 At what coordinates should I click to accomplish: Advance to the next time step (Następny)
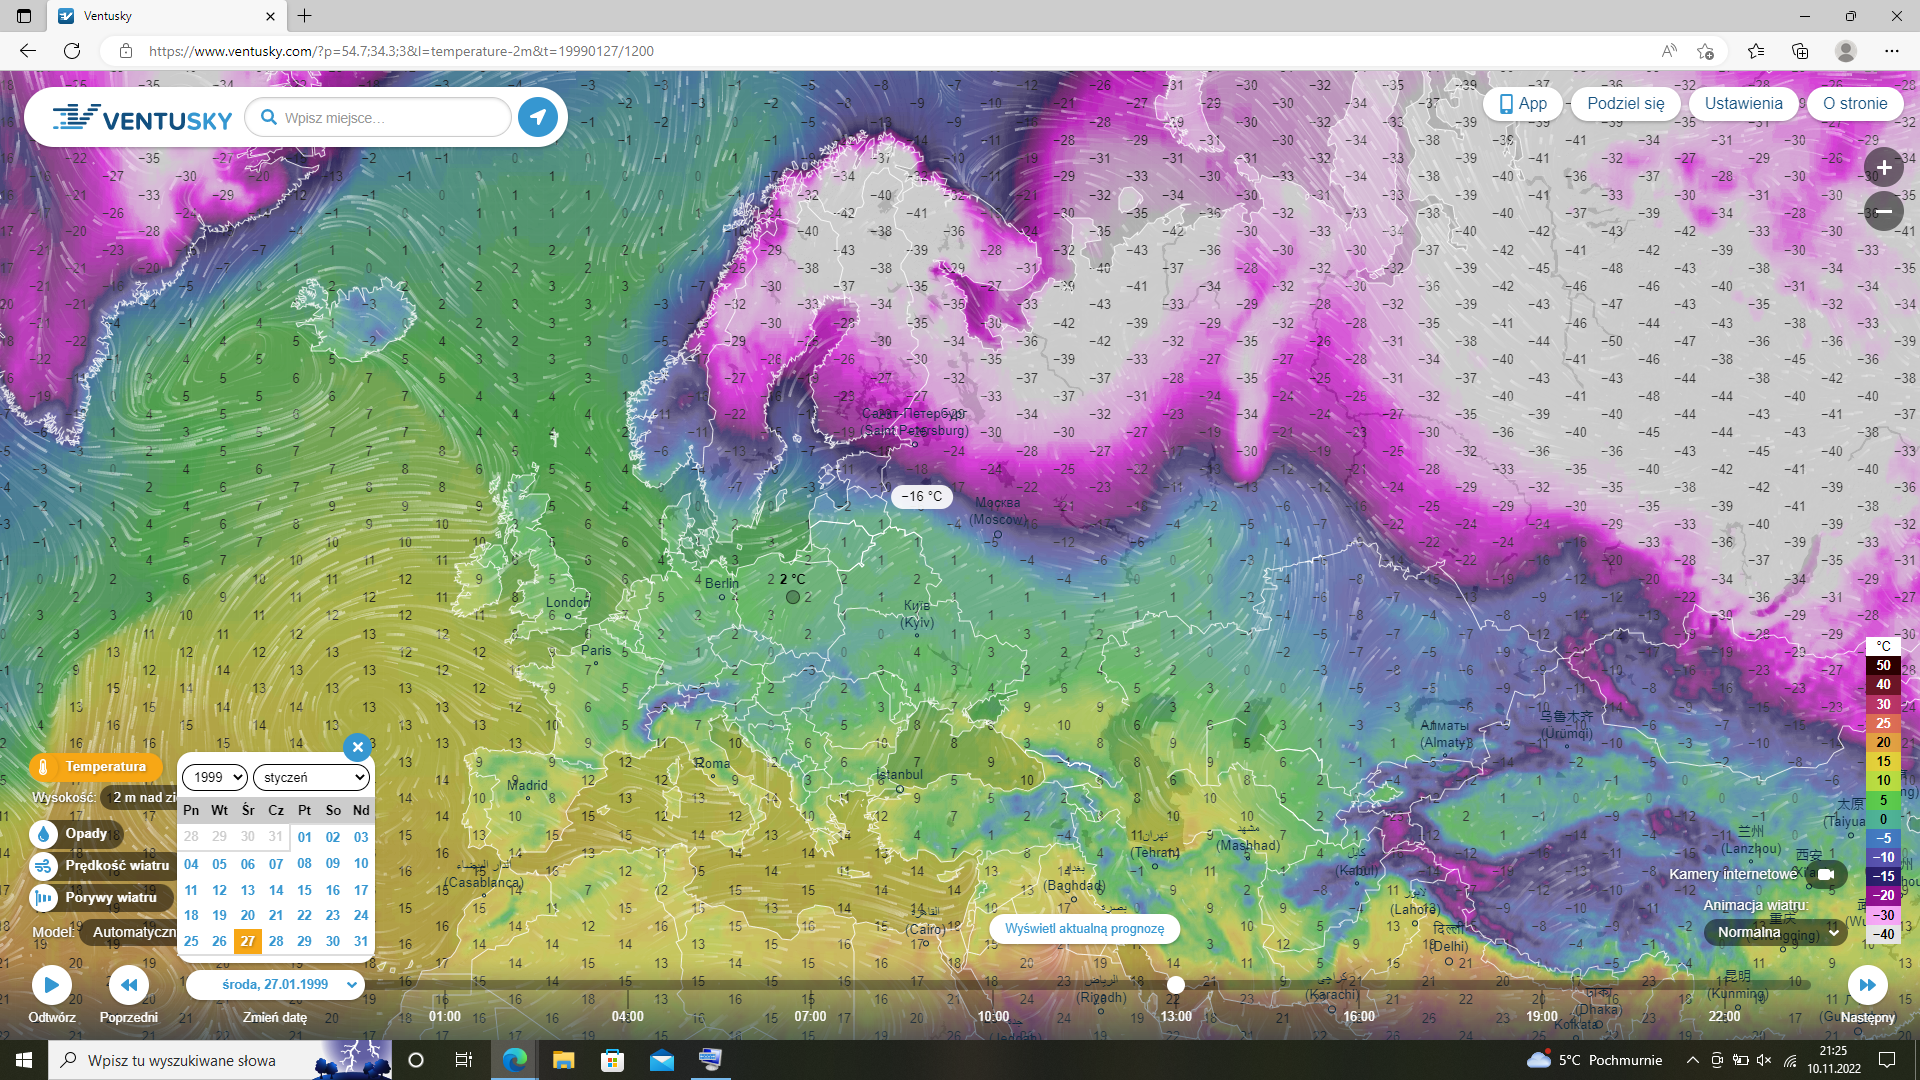(x=1866, y=985)
